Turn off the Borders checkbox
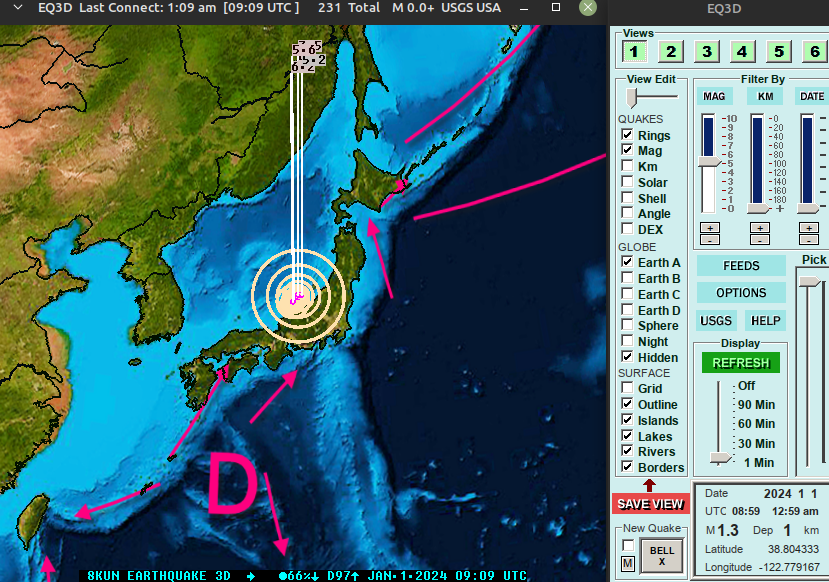The height and width of the screenshot is (582, 829). [627, 467]
